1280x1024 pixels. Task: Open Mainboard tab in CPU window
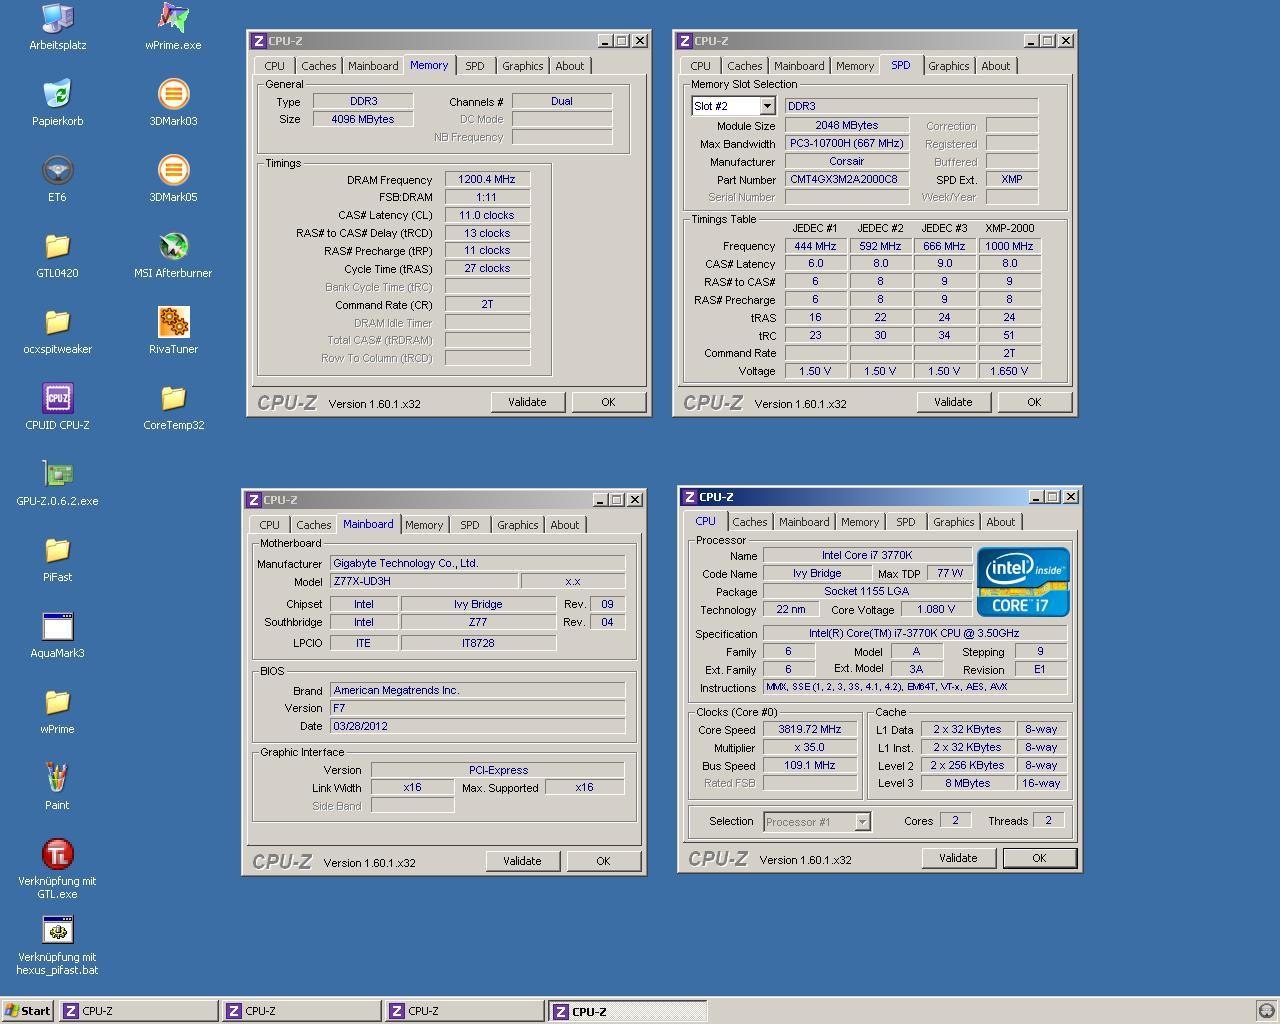[804, 522]
